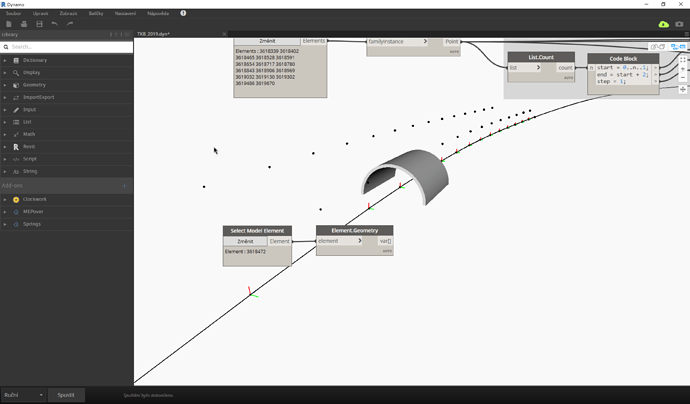Open the Ruční run mode dropdown
The width and height of the screenshot is (690, 404).
23,395
